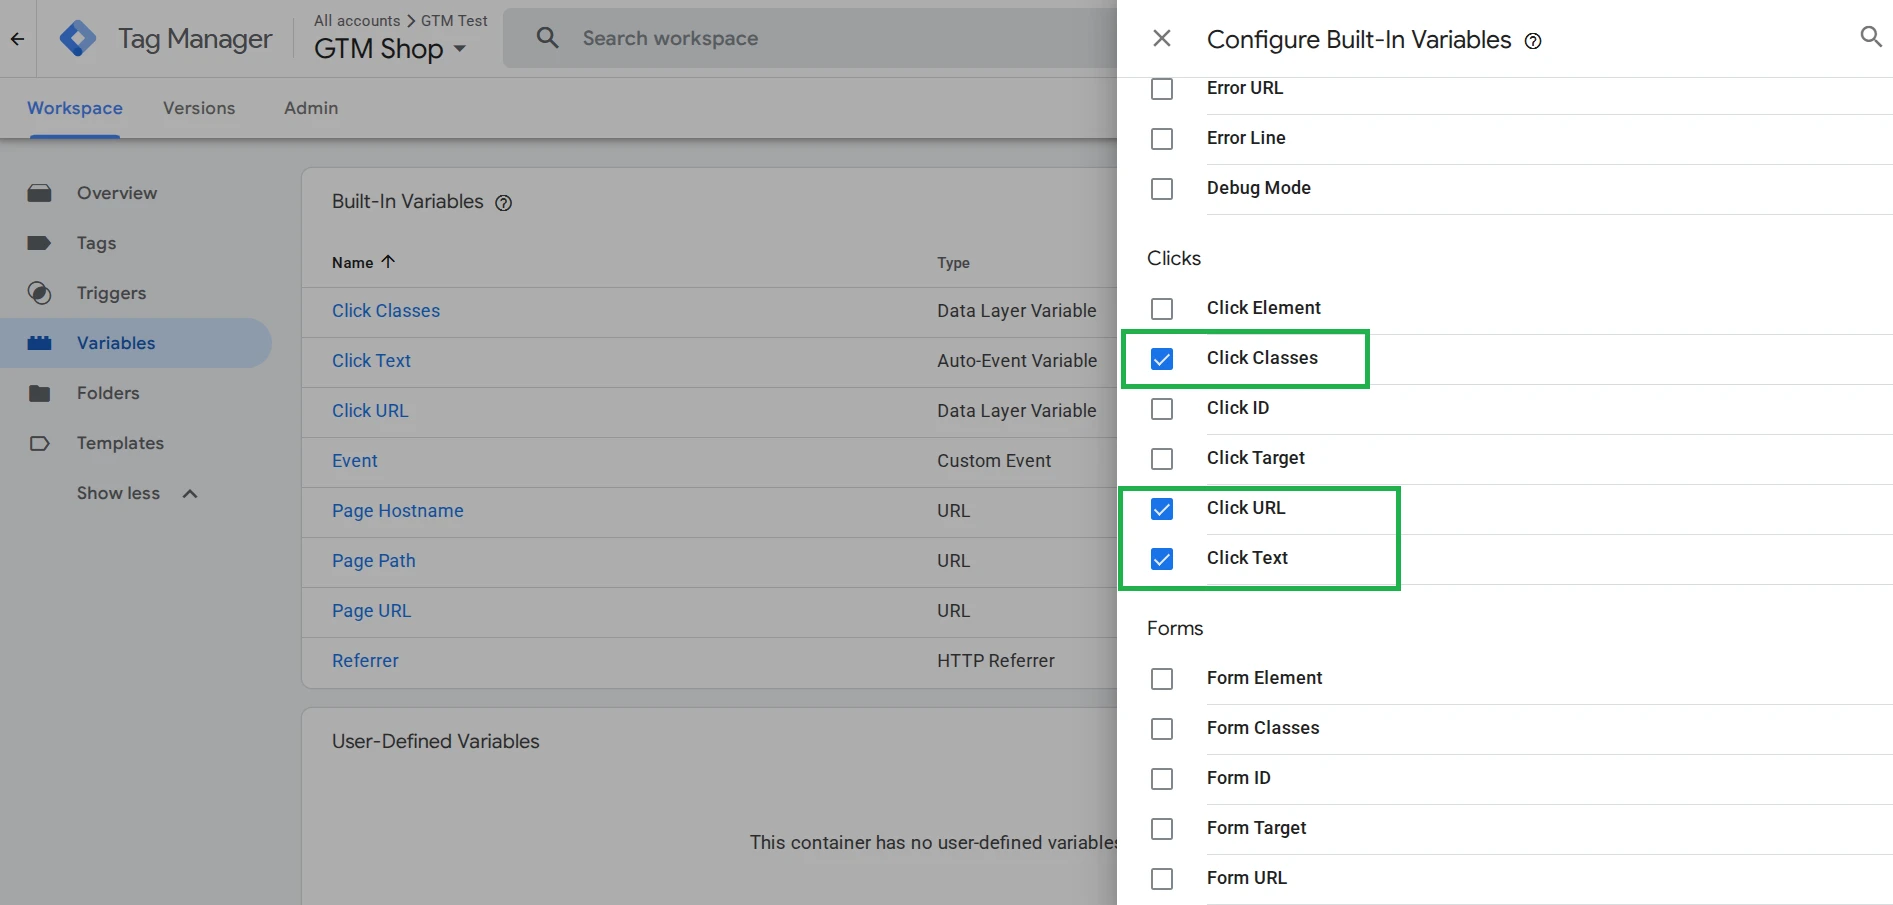
Task: Open Templates in the sidebar
Action: point(120,443)
